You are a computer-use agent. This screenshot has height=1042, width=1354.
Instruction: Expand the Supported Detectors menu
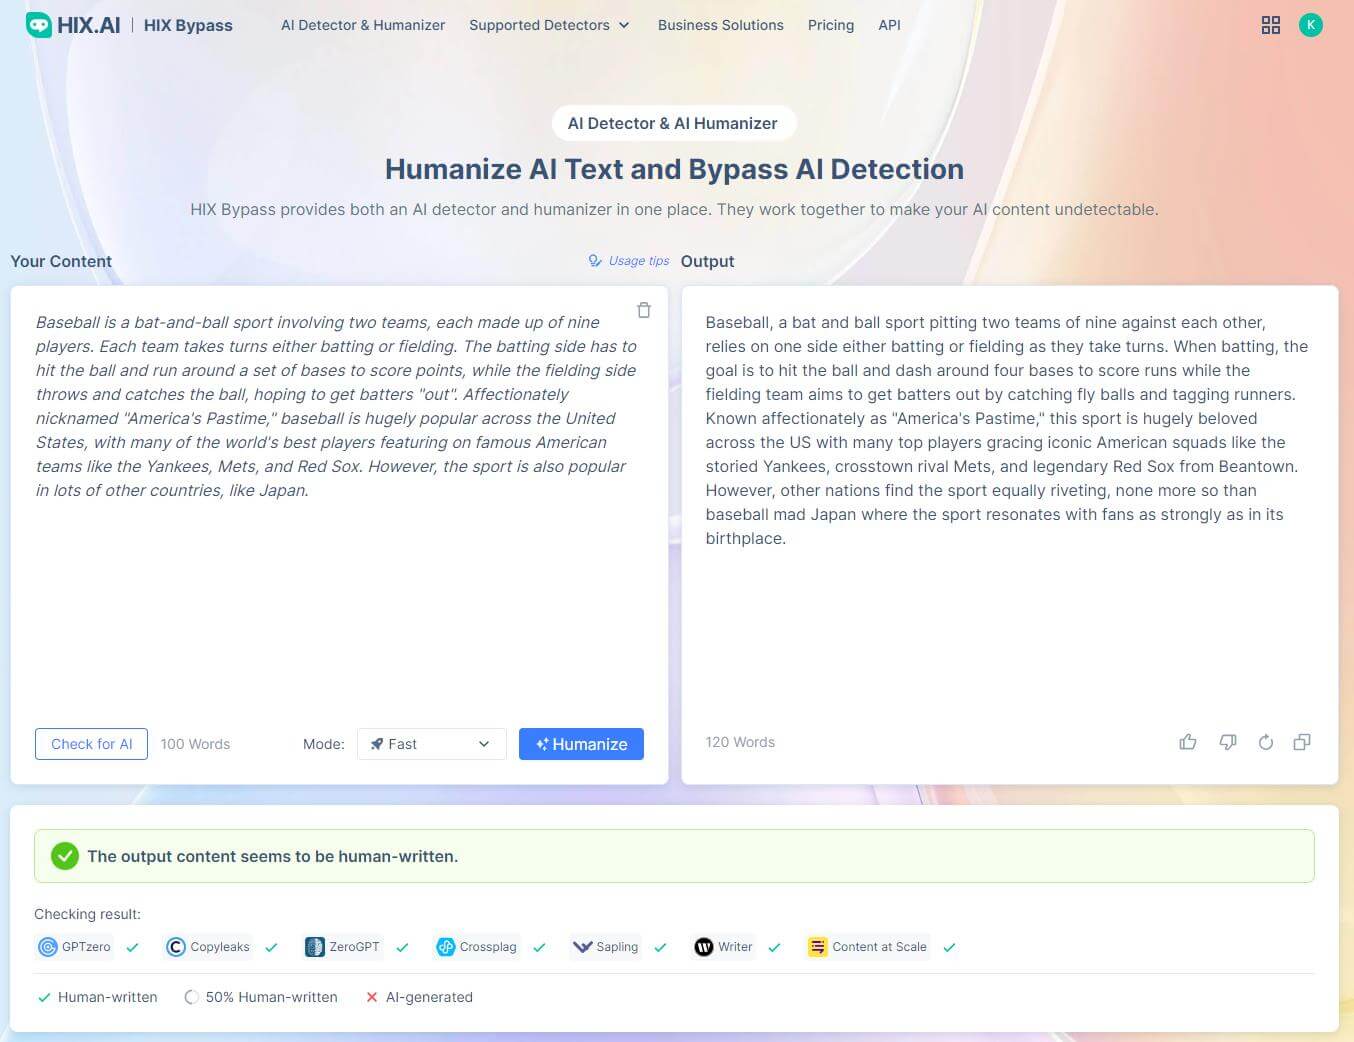point(549,25)
